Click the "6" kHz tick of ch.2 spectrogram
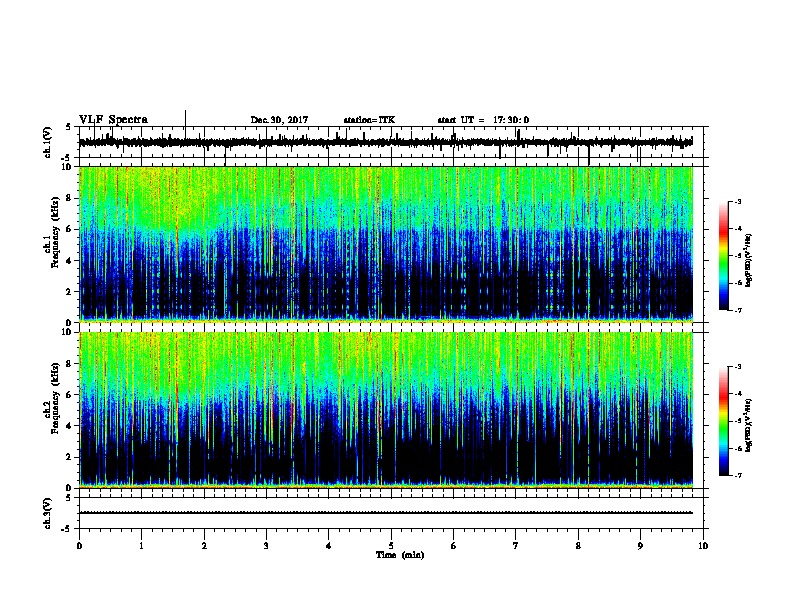 coord(69,395)
